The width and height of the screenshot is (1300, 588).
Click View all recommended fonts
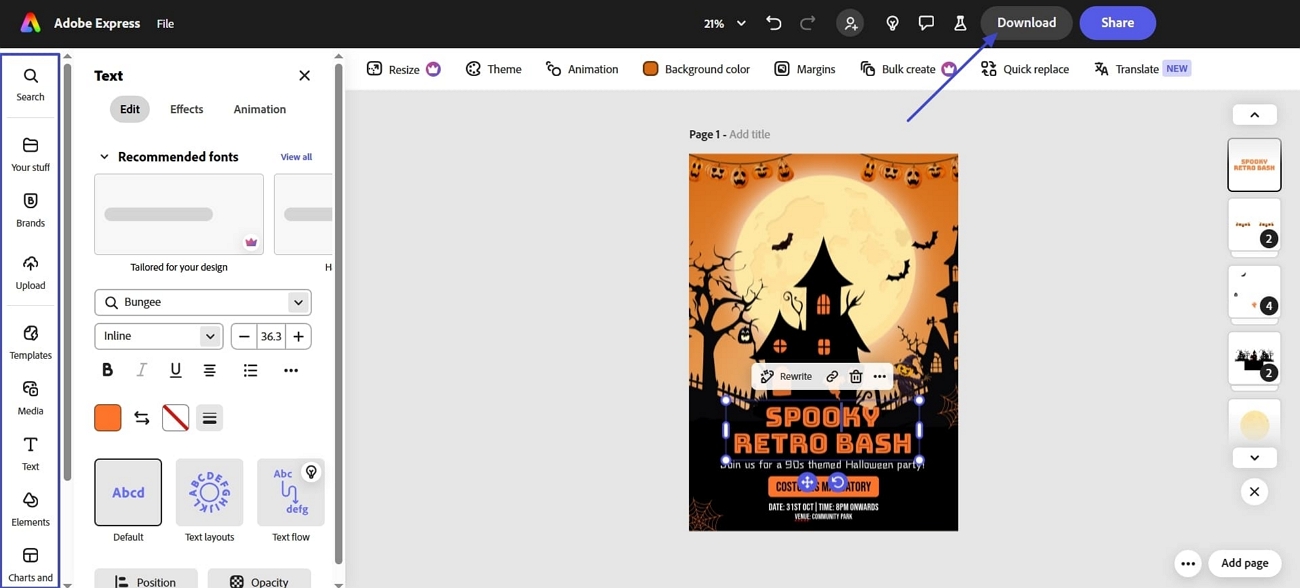pyautogui.click(x=295, y=156)
